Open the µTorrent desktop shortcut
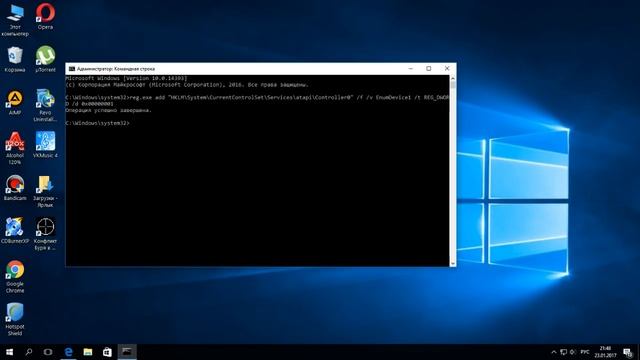 (x=45, y=59)
